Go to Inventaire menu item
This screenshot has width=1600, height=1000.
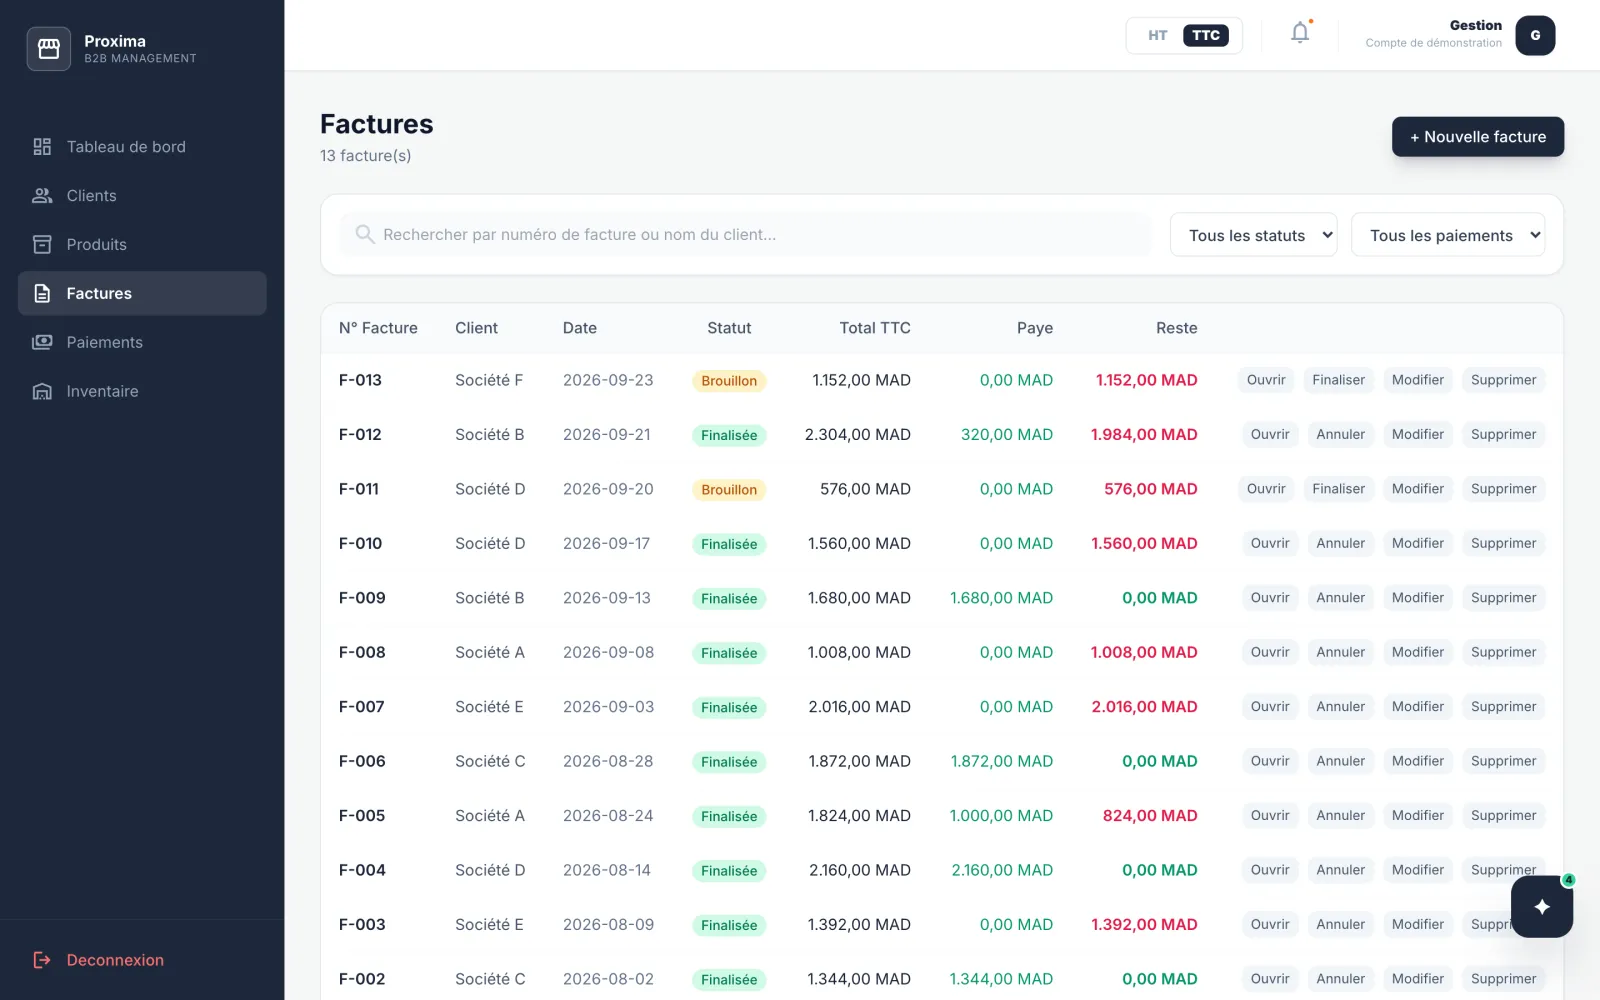pyautogui.click(x=142, y=391)
